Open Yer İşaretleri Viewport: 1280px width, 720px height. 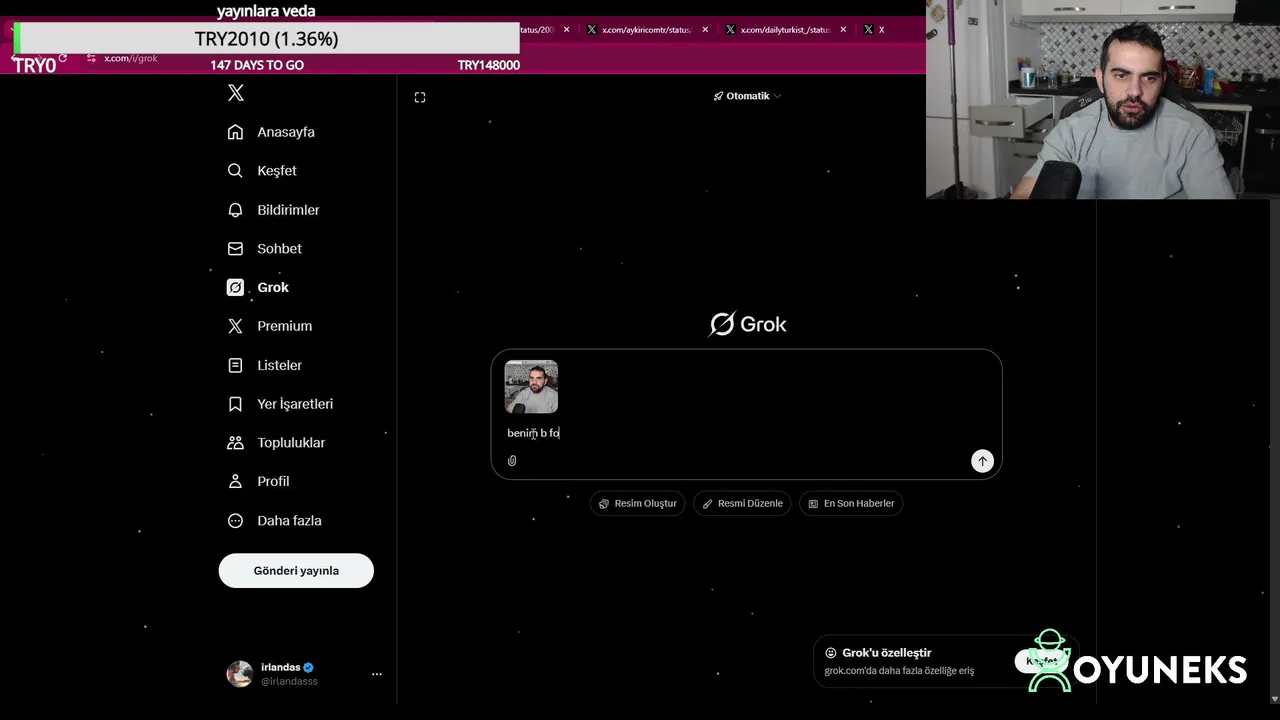[295, 404]
